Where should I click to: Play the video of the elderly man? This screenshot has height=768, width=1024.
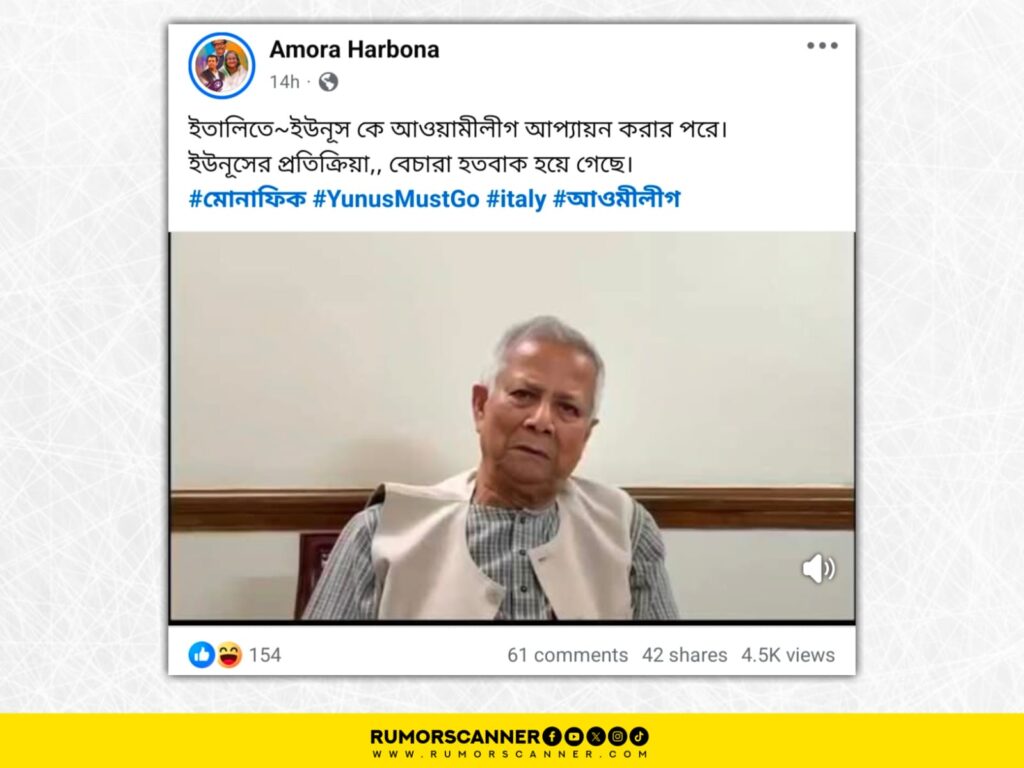tap(512, 426)
